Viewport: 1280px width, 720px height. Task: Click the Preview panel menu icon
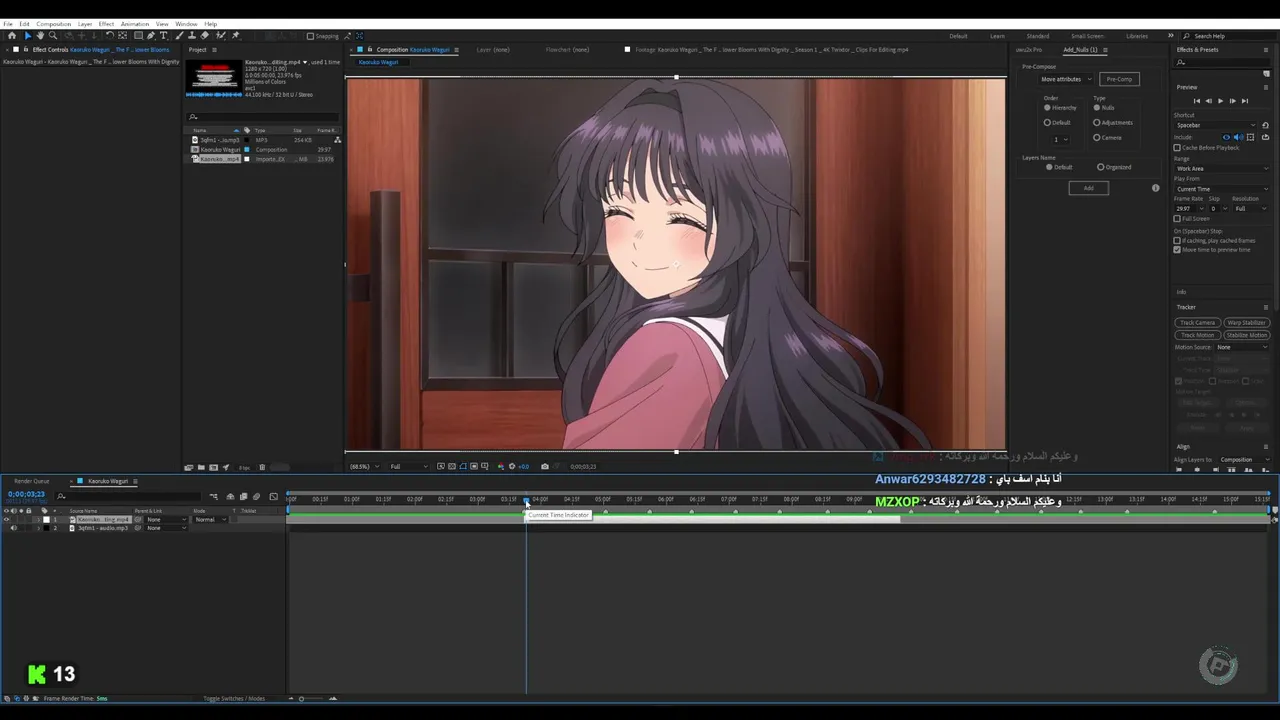[1266, 87]
